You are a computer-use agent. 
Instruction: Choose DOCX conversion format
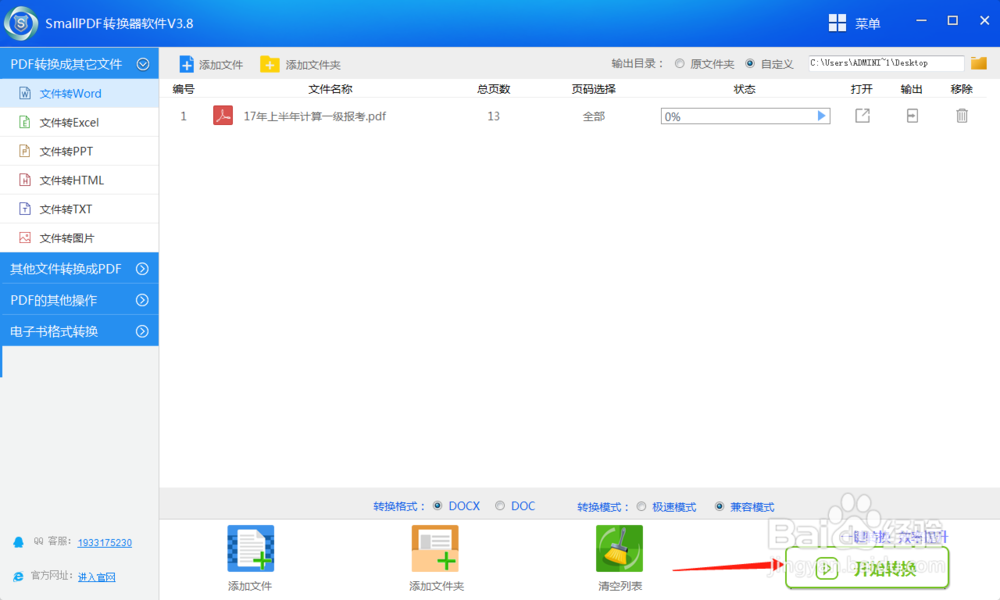pyautogui.click(x=438, y=506)
